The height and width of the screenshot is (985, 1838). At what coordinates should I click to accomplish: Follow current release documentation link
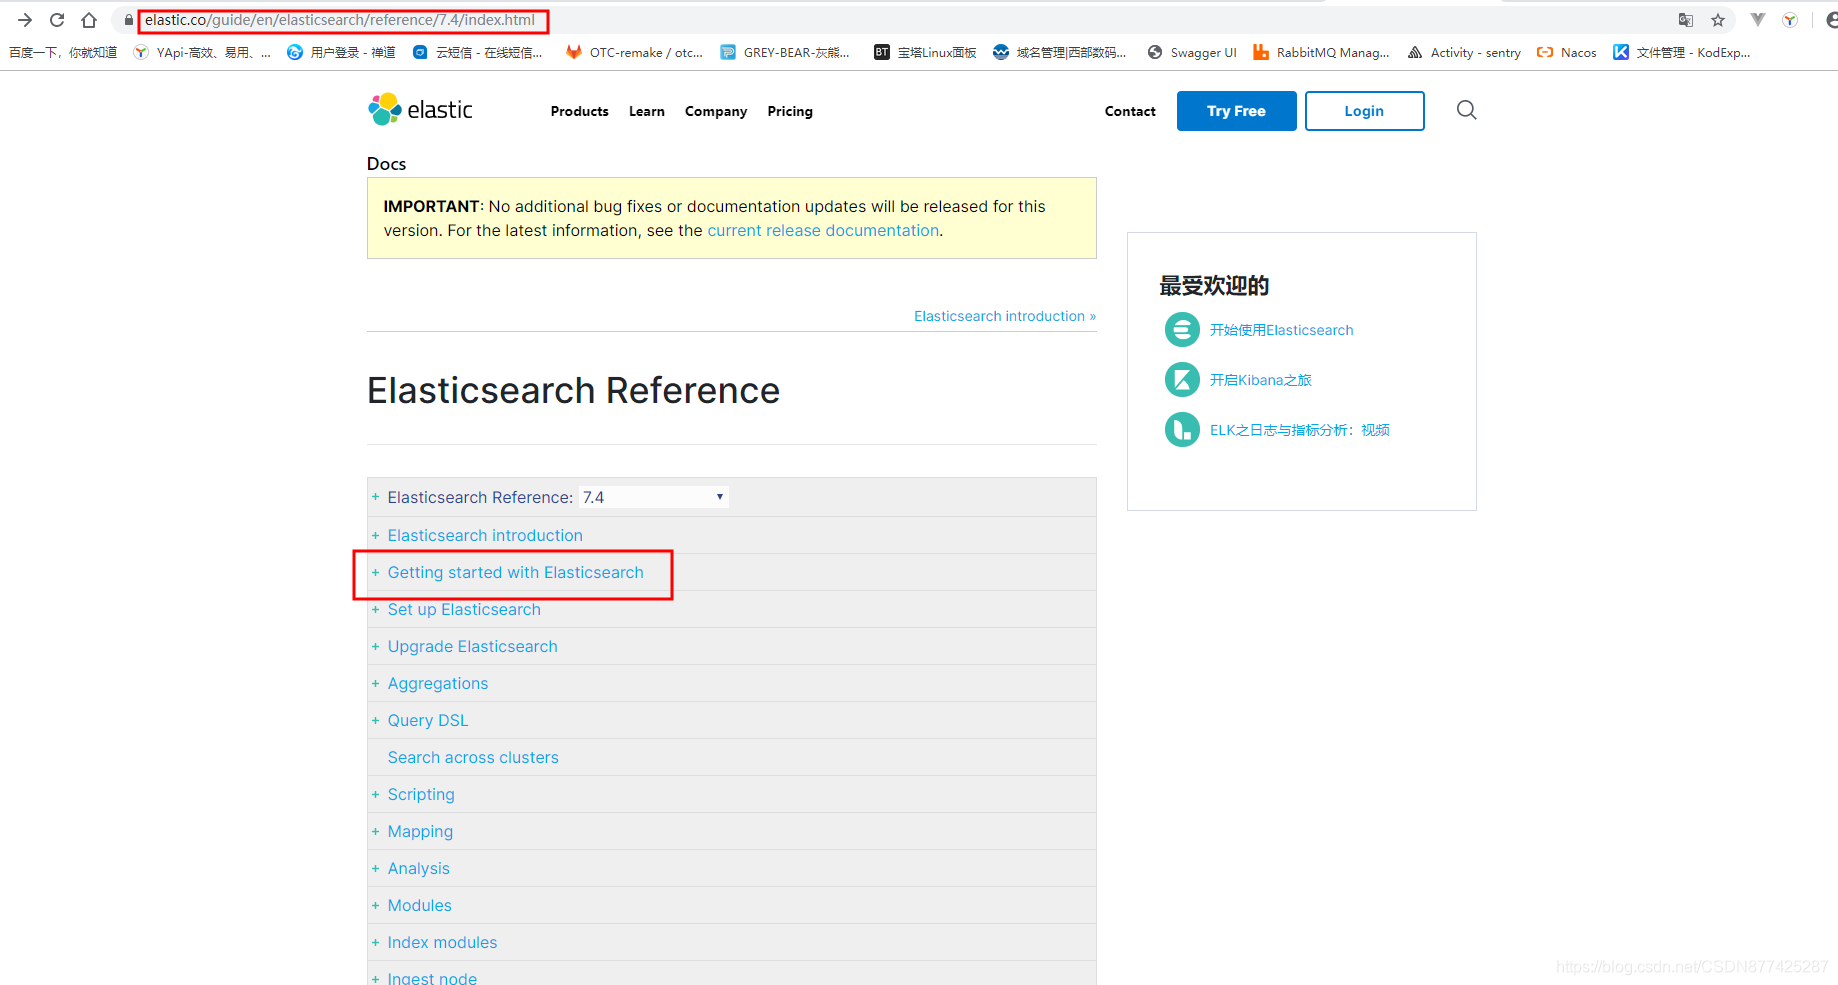(x=823, y=230)
